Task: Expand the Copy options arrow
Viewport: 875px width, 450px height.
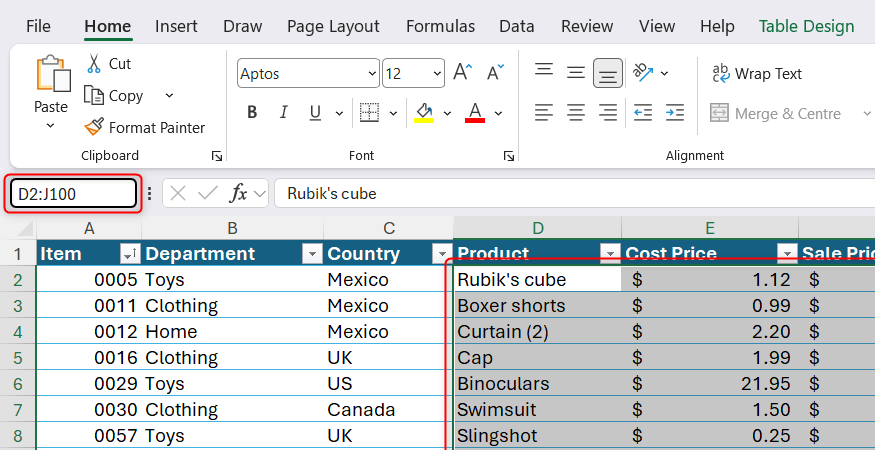Action: [169, 95]
